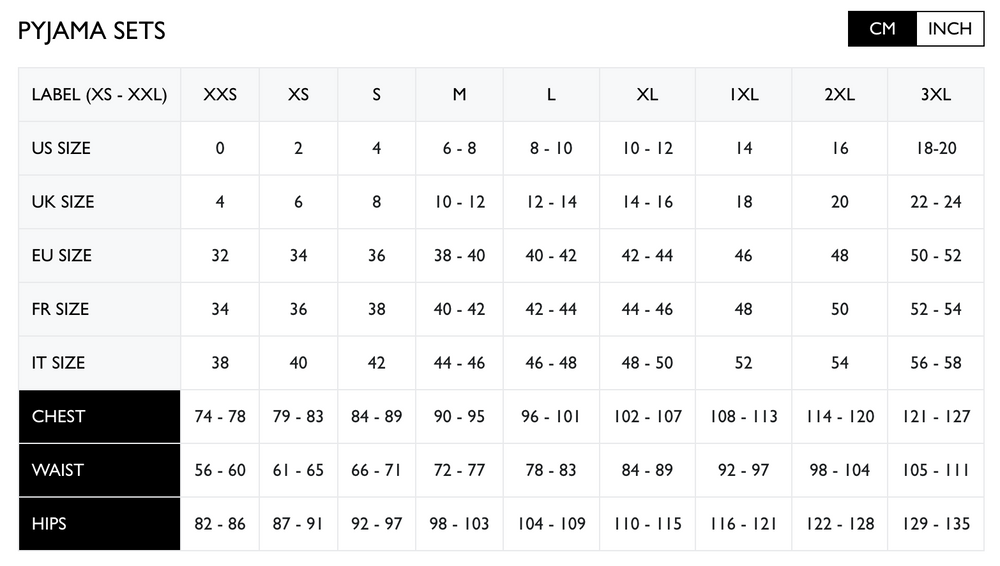Click the 2XL size column header
Viewport: 1000px width, 566px height.
tap(839, 95)
